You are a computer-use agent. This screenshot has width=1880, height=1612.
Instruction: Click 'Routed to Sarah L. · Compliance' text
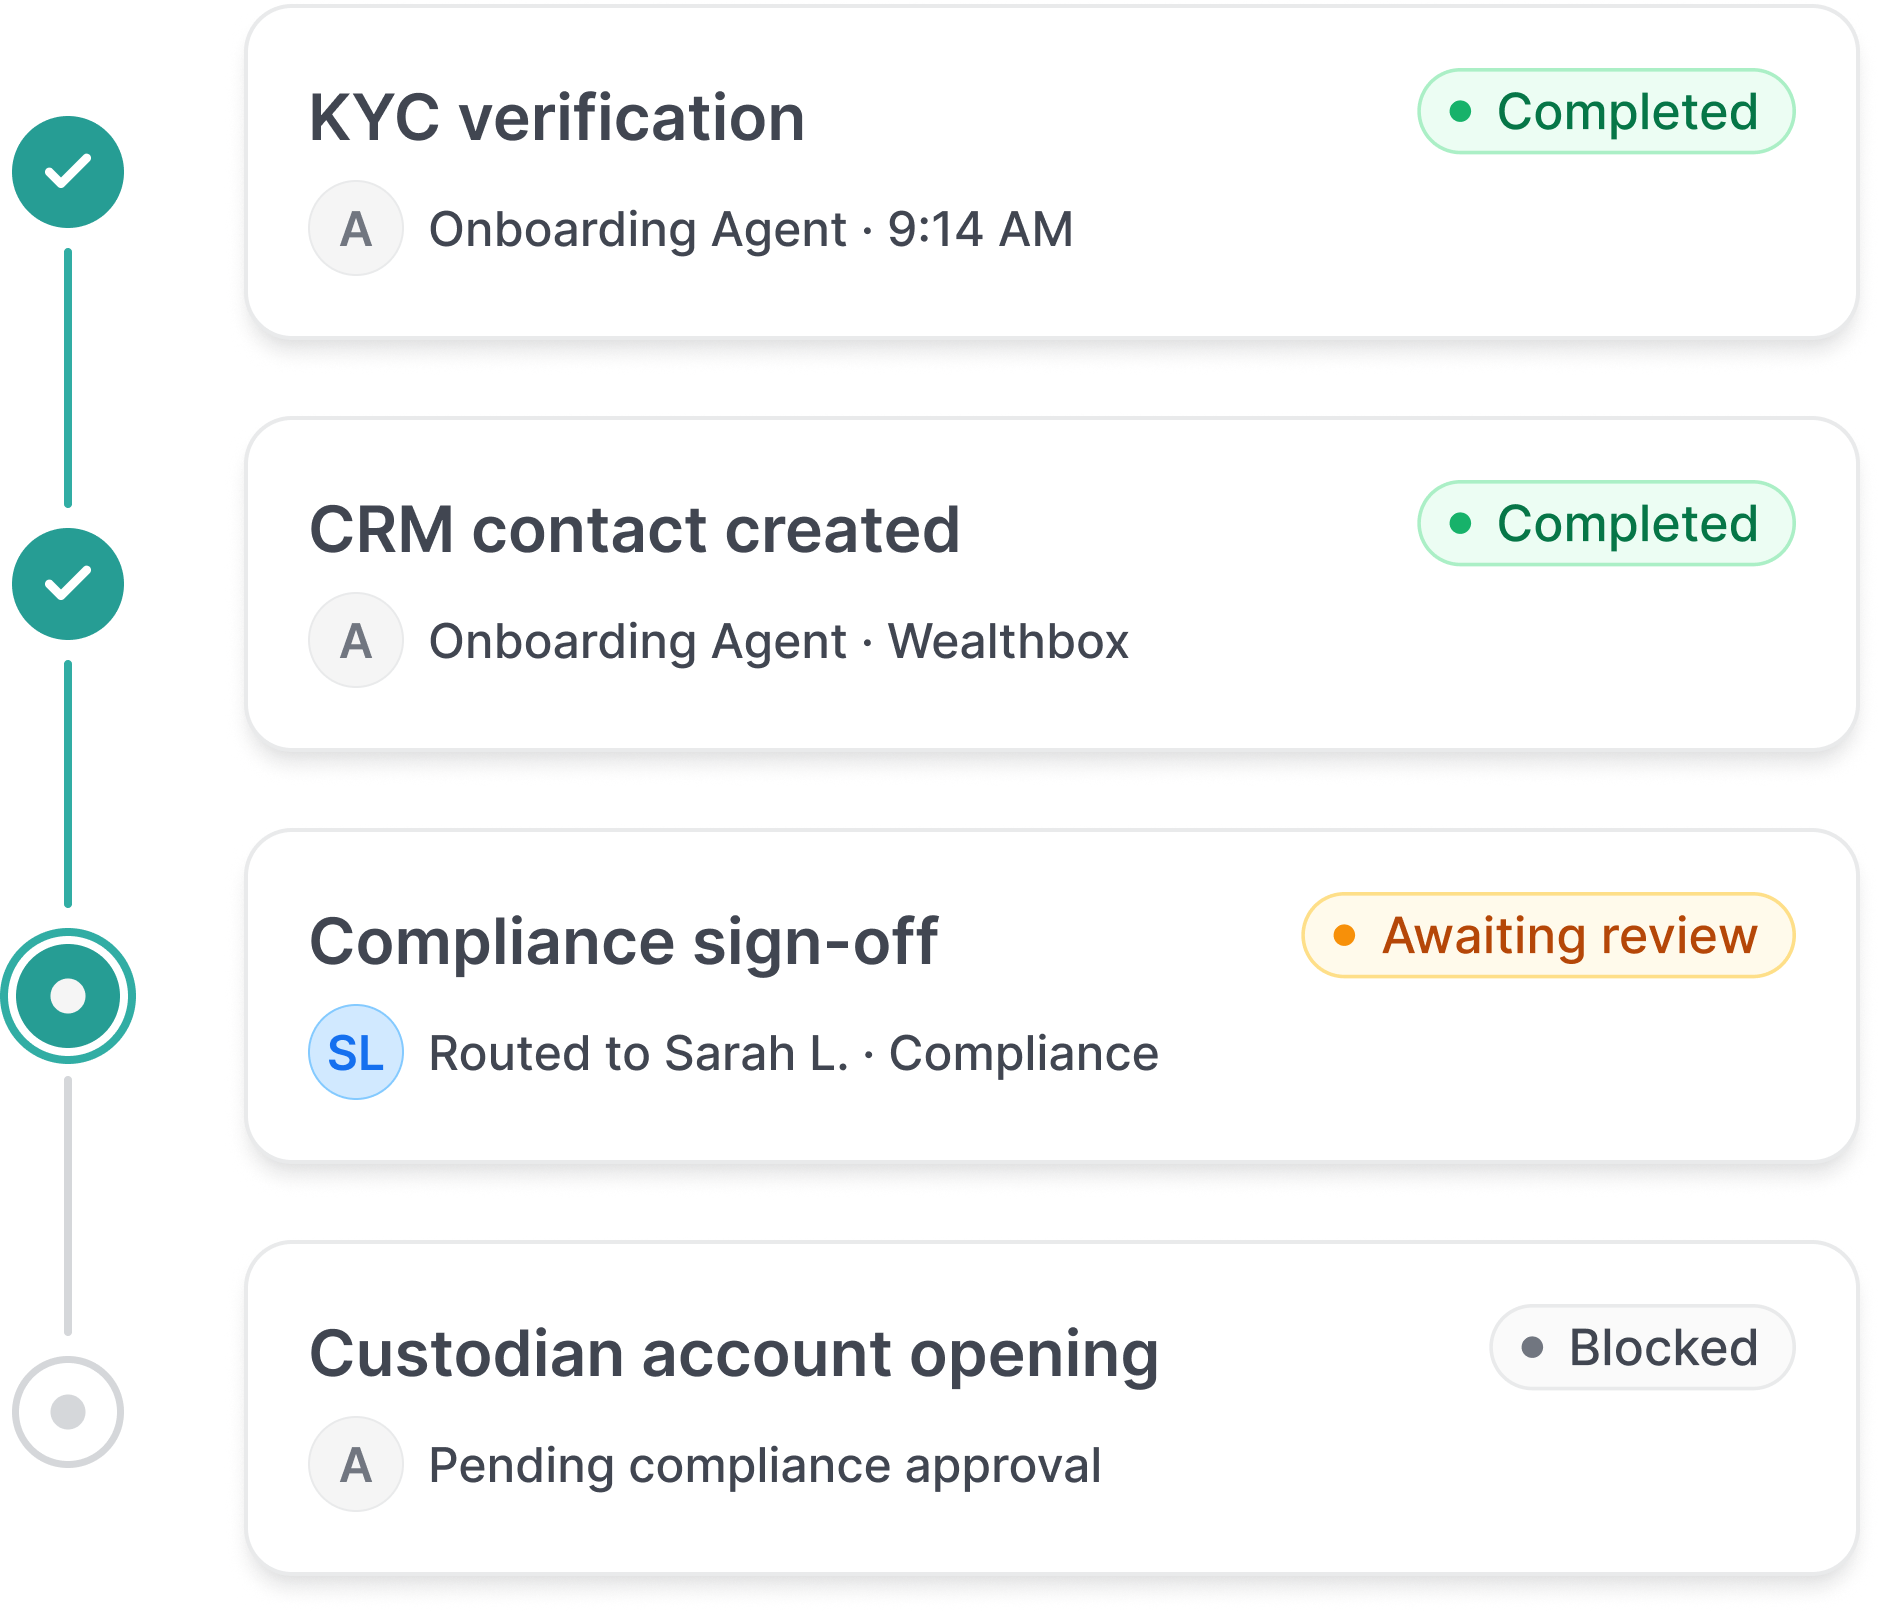(x=794, y=1054)
